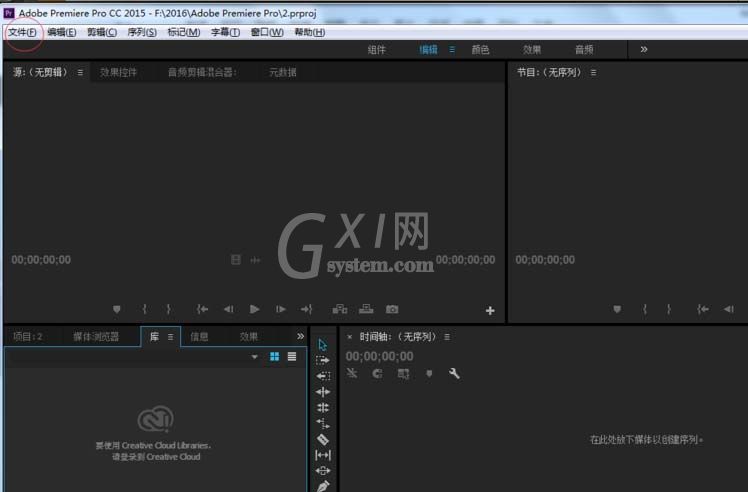748x492 pixels.
Task: Select the Selection tool arrow
Action: 322,345
